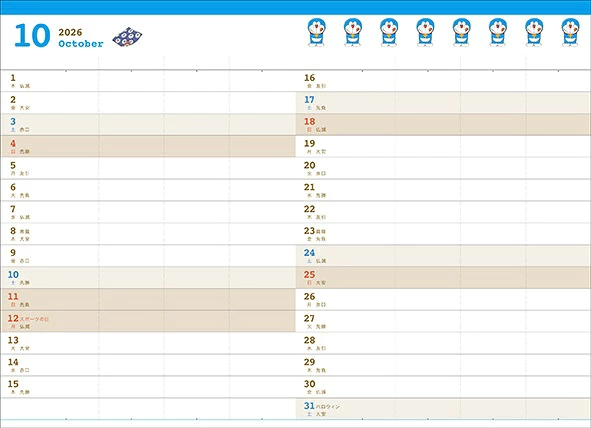Select the date number 9 entry
The height and width of the screenshot is (428, 591).
coord(13,253)
